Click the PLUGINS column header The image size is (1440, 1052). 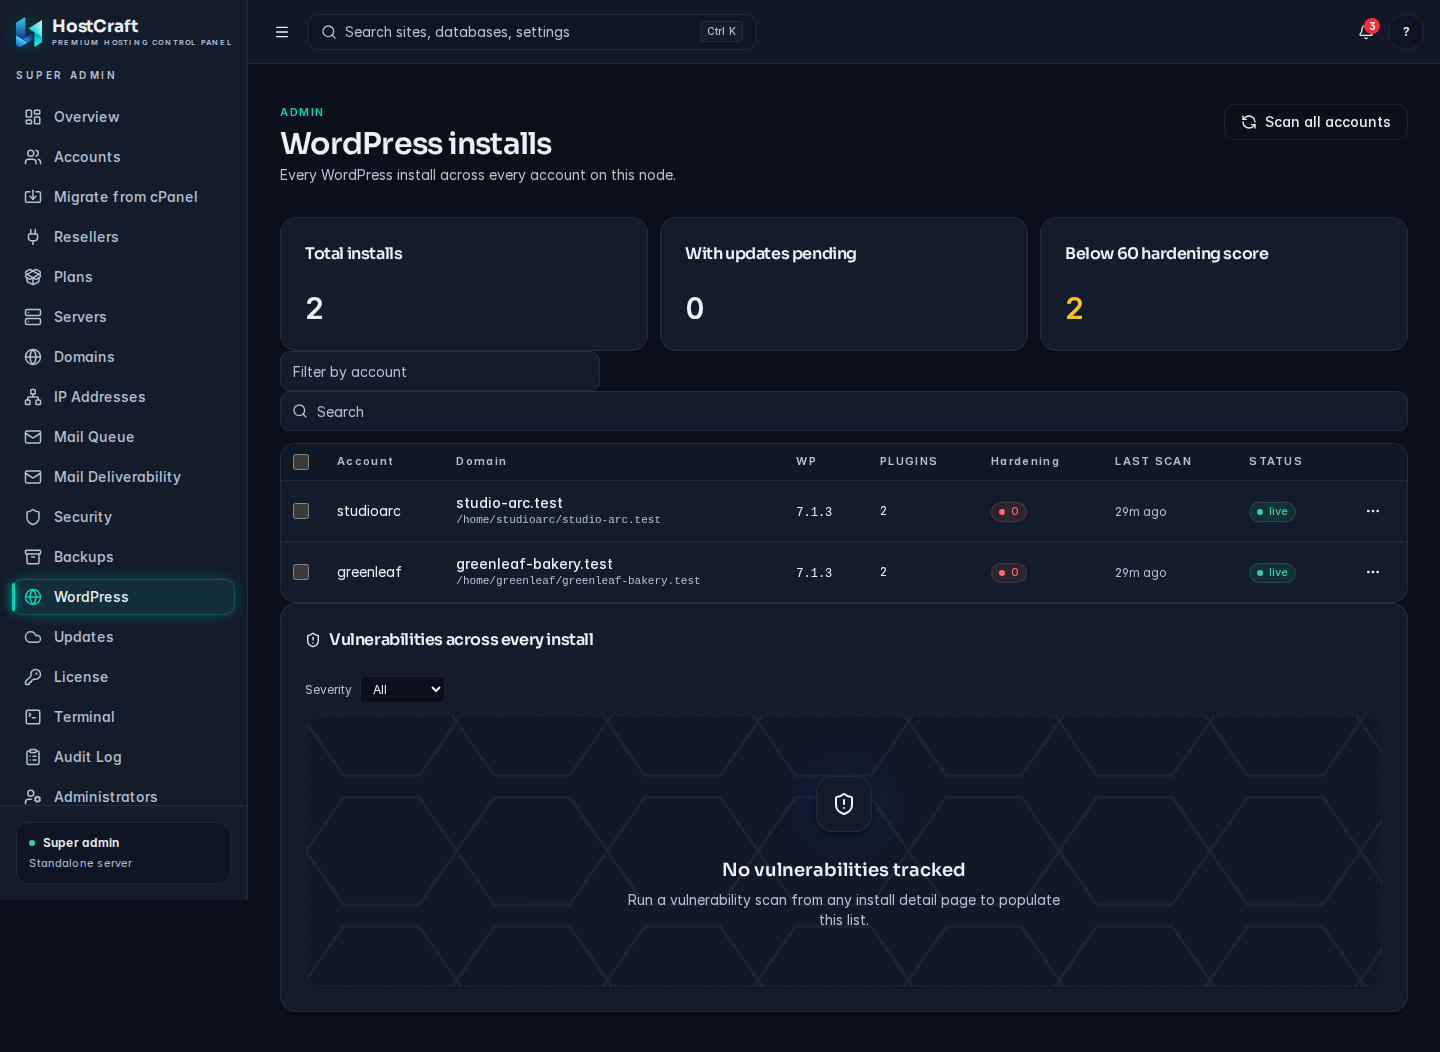tap(908, 462)
